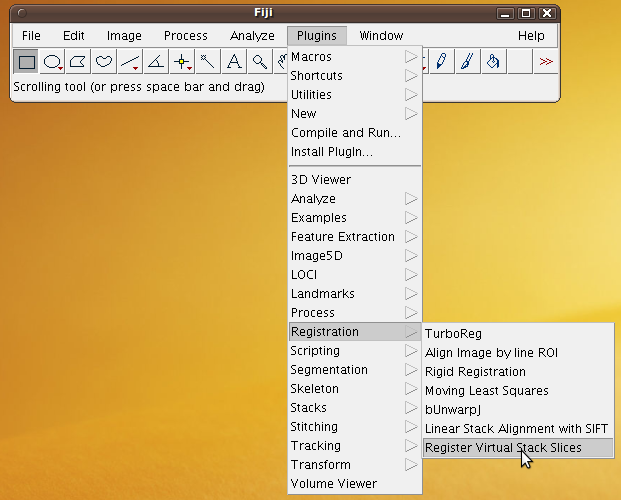Expand the Image5D submenu
The height and width of the screenshot is (500, 621).
(354, 256)
